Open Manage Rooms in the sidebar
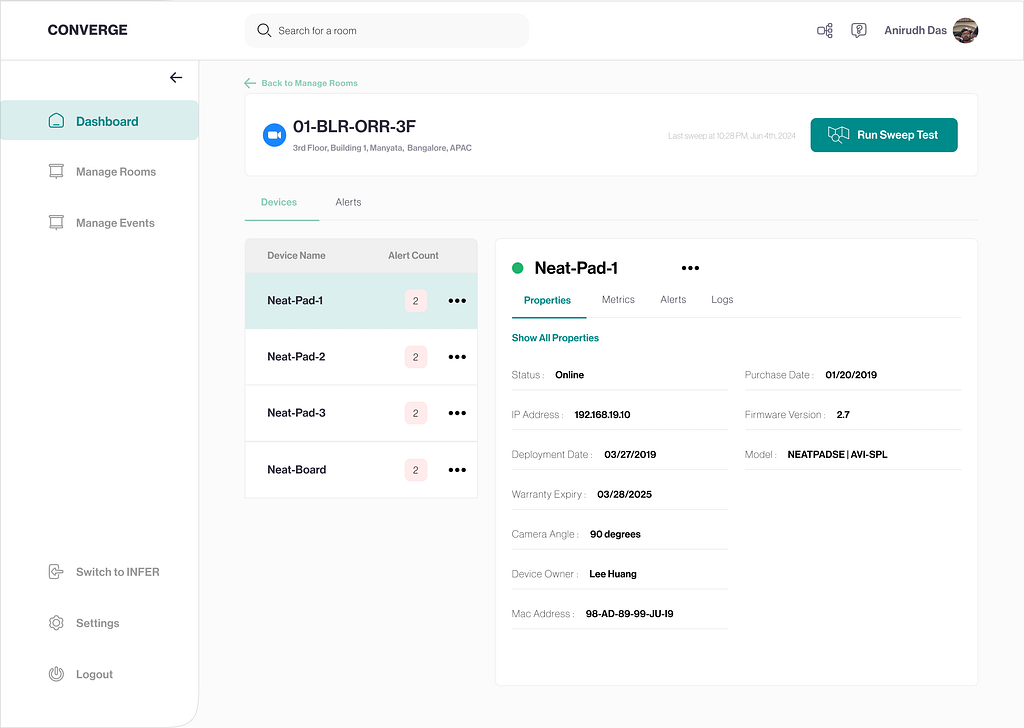This screenshot has width=1024, height=728. (116, 172)
